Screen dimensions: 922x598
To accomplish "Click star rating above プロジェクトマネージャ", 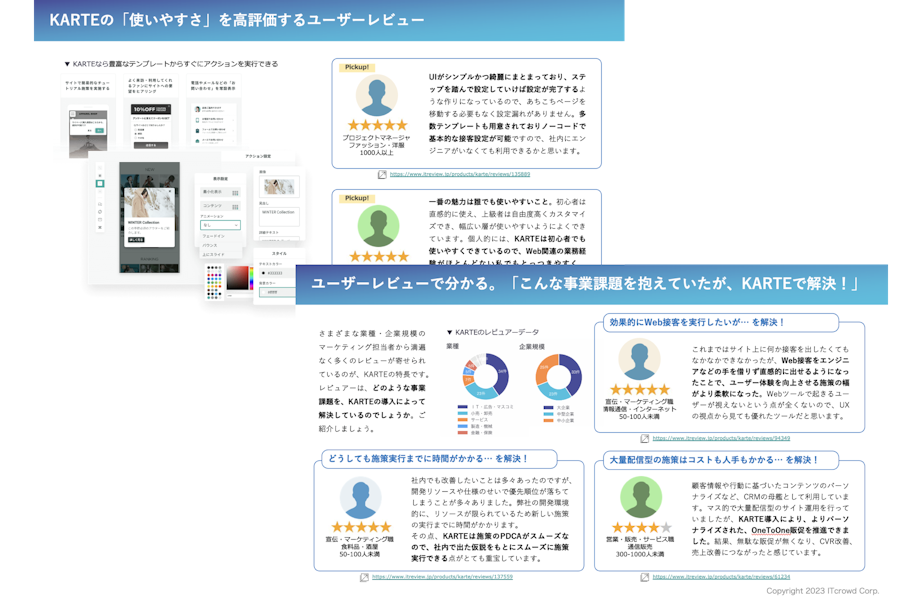I will click(377, 125).
